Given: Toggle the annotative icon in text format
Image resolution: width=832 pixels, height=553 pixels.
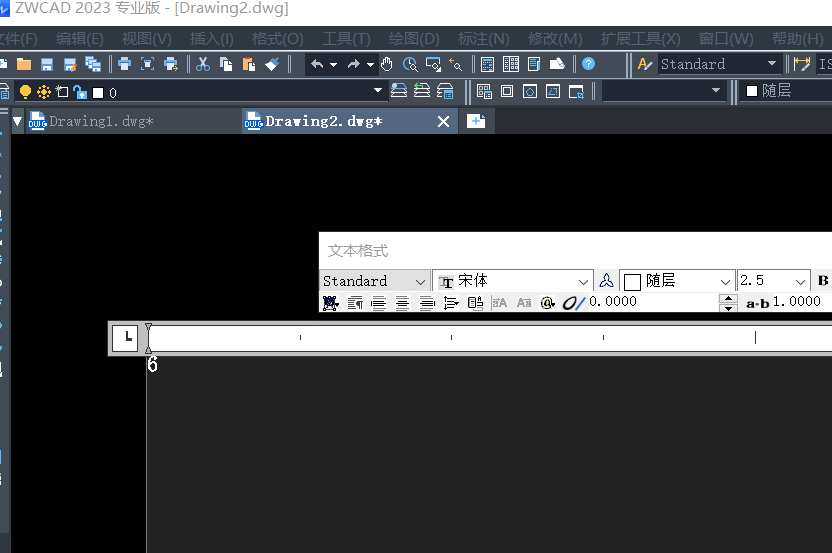Looking at the screenshot, I should point(606,280).
